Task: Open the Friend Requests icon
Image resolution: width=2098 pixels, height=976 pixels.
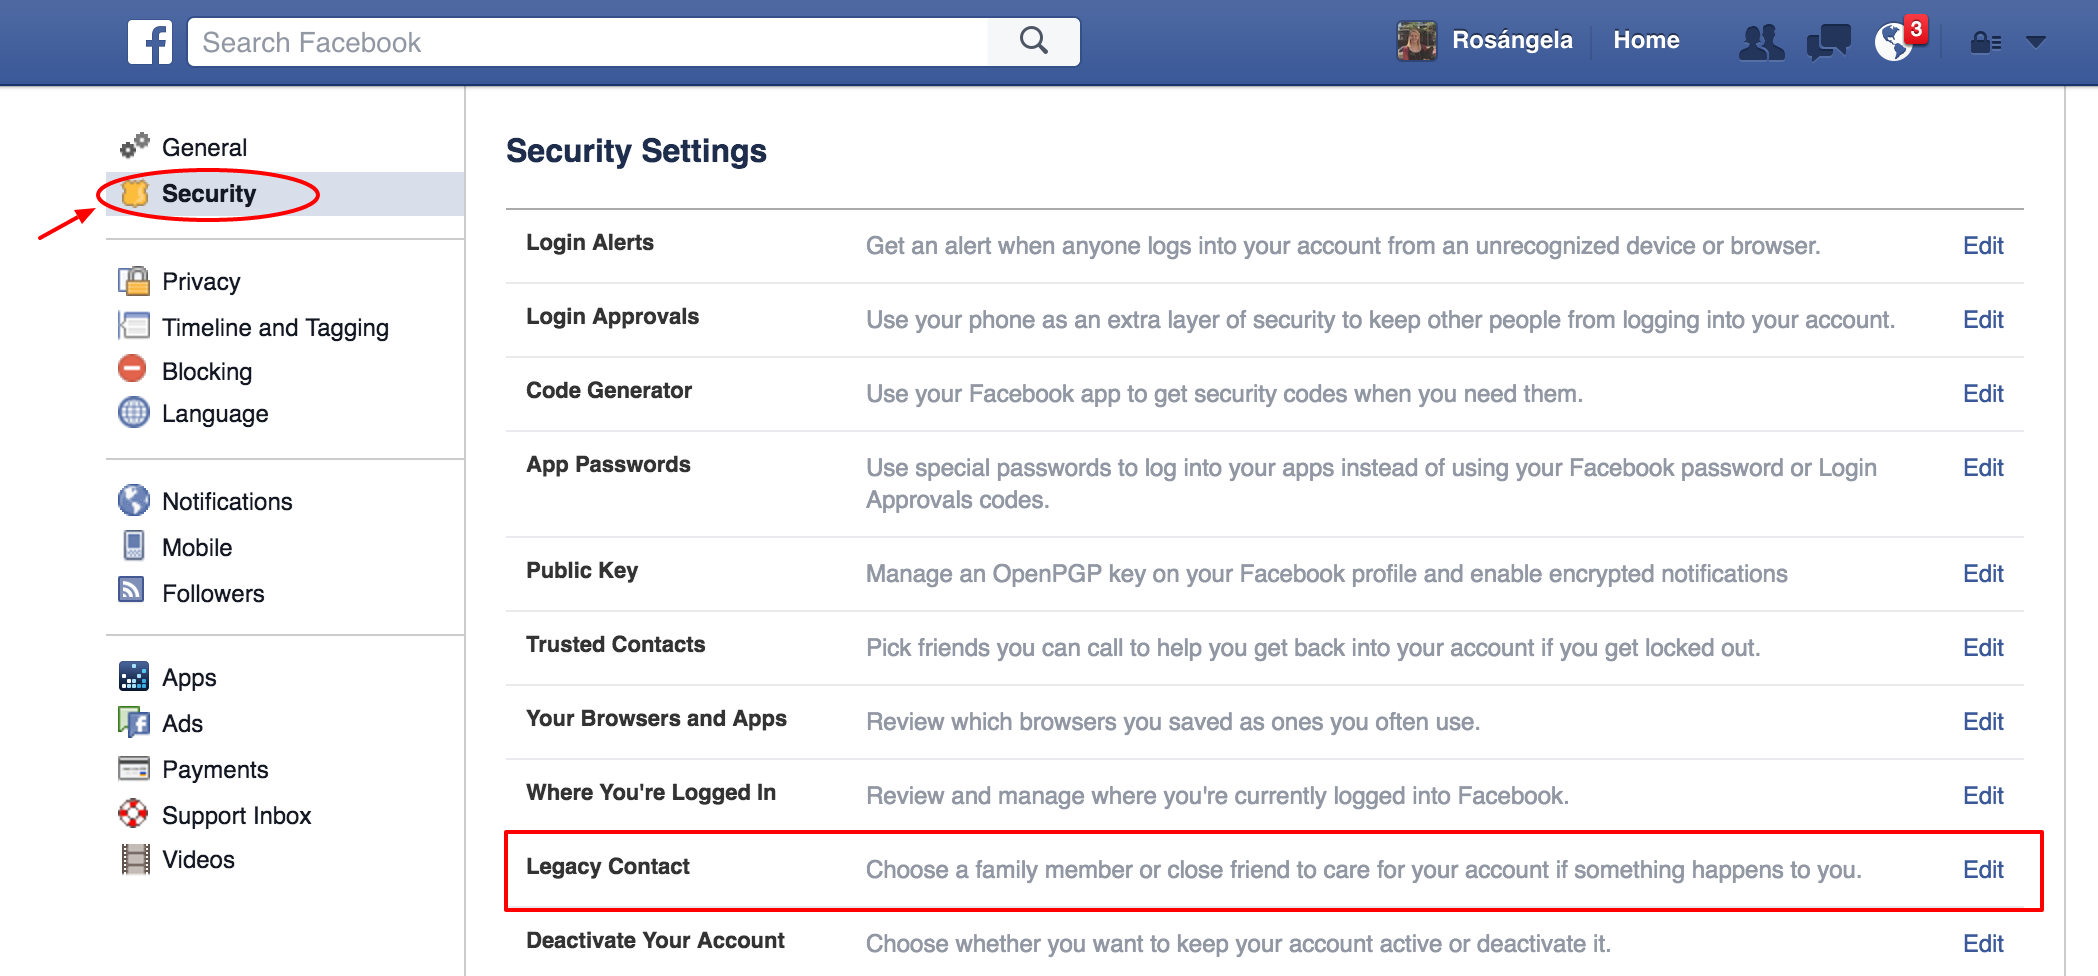Action: pos(1761,42)
